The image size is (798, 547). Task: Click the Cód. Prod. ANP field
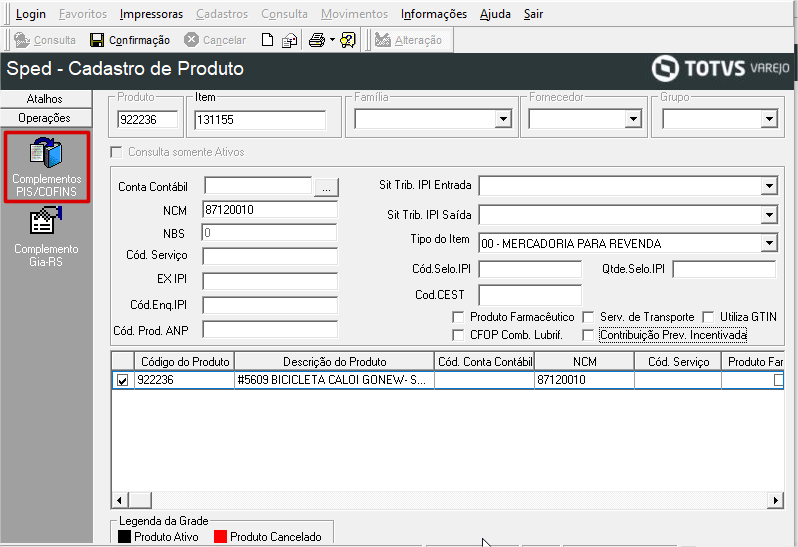tap(270, 329)
